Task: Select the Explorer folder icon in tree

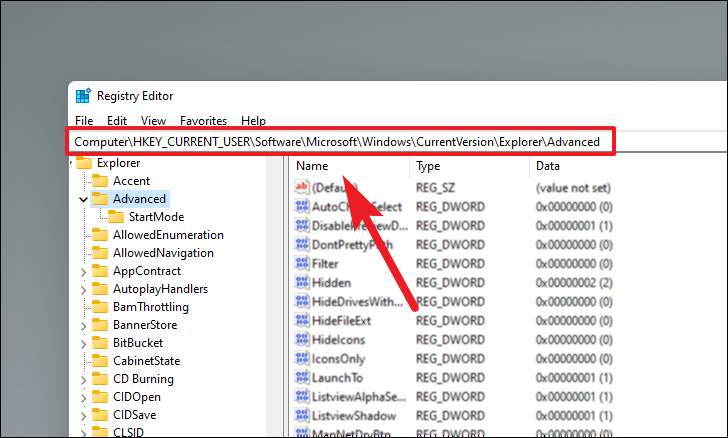Action: (84, 163)
